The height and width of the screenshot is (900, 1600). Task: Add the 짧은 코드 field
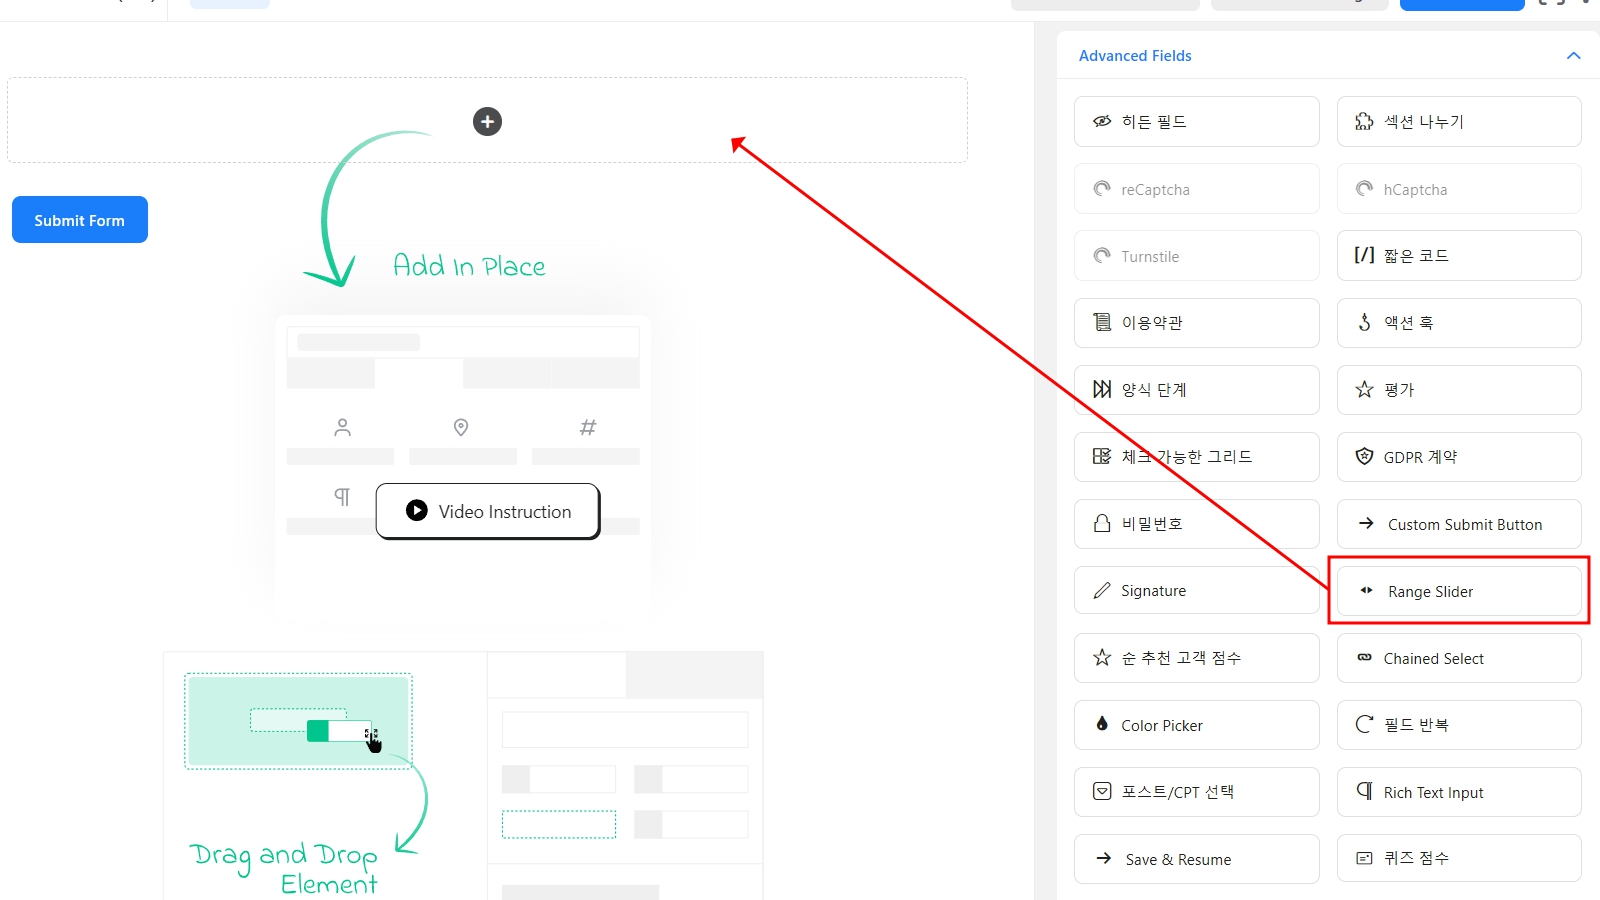pos(1459,256)
